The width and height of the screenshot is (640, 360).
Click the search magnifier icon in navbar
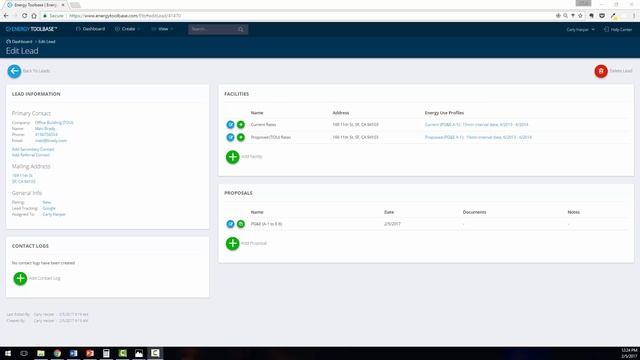point(241,29)
